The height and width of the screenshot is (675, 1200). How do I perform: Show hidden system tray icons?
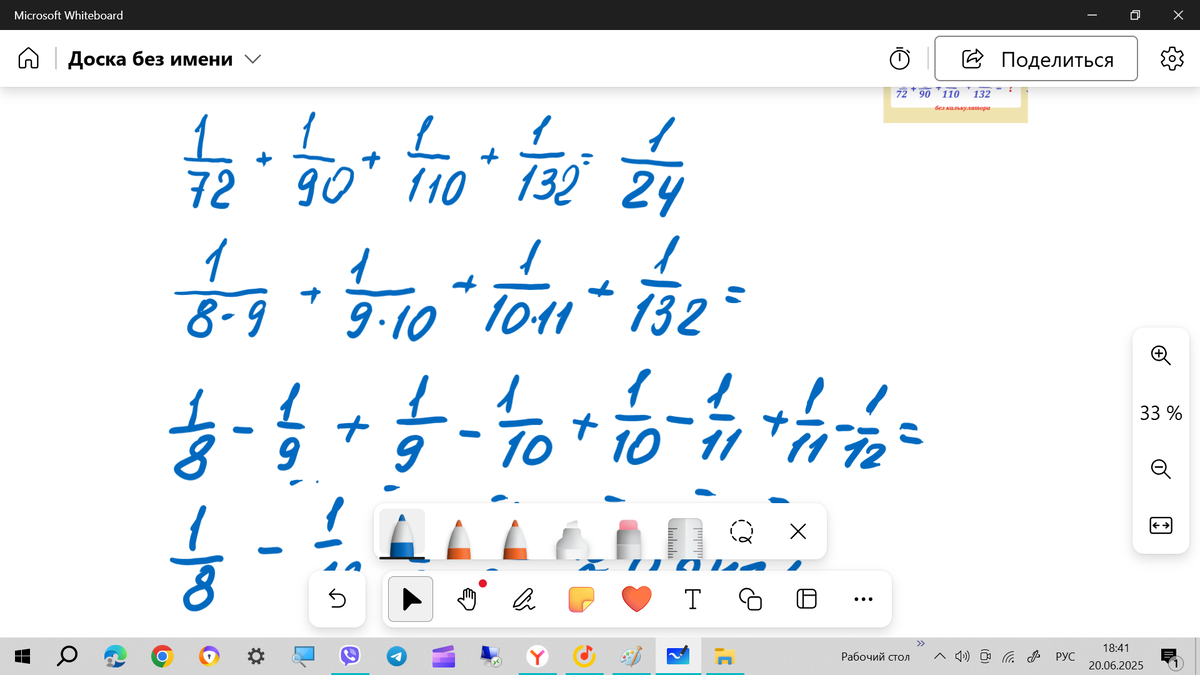pos(939,657)
